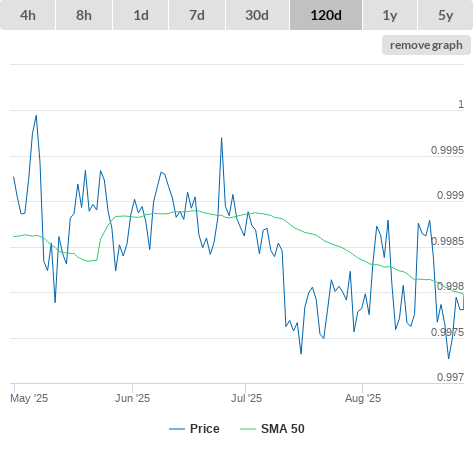Screen dimensions: 474x455
Task: Show the 5y price history
Action: coord(445,15)
